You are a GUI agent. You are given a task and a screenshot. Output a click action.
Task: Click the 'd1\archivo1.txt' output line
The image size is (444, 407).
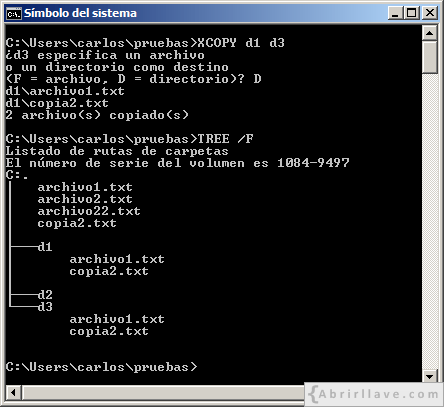65,91
